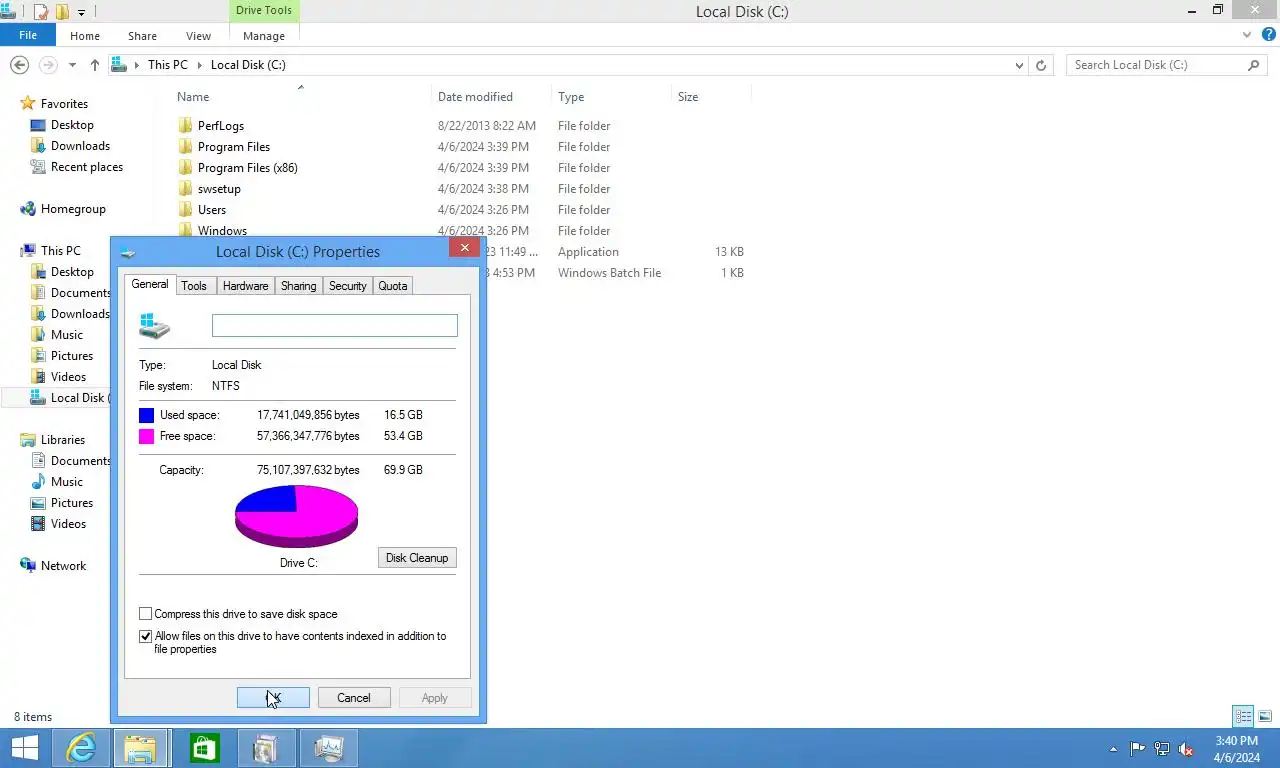This screenshot has height=768, width=1280.
Task: Switch to large icons view layout
Action: pos(1265,716)
